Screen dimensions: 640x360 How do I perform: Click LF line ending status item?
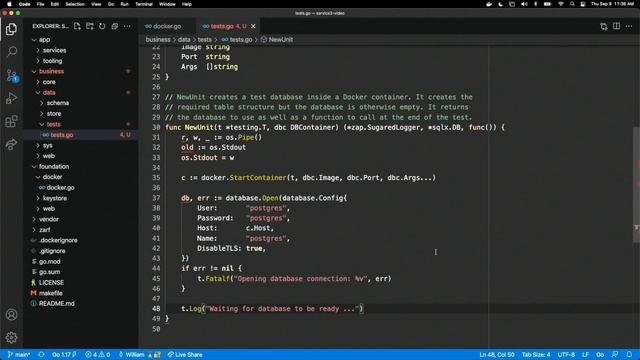point(585,355)
